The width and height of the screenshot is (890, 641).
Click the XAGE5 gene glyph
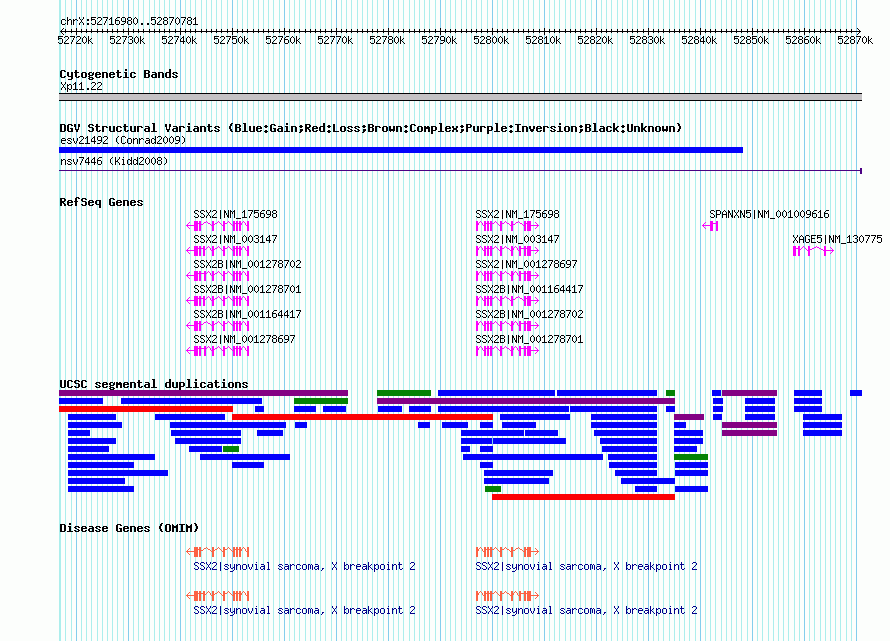813,251
